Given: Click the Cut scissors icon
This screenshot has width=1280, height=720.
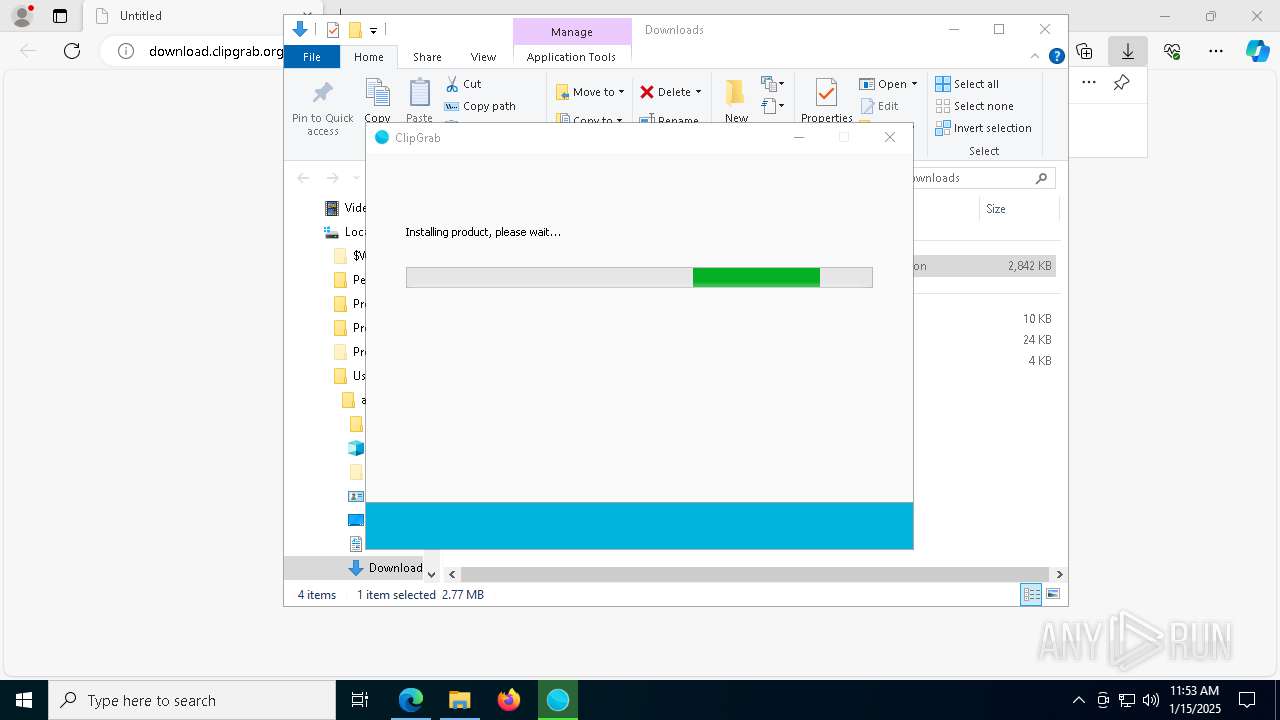Looking at the screenshot, I should pos(452,84).
